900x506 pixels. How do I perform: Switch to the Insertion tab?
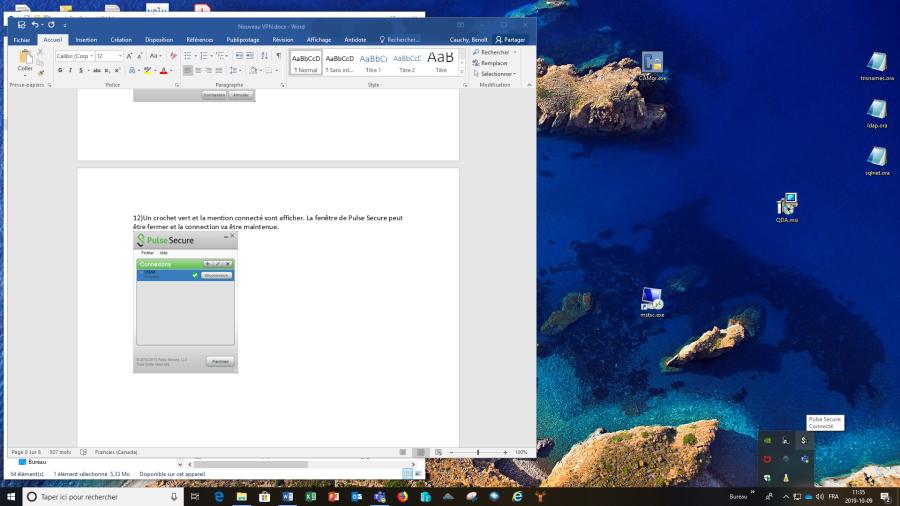pos(86,40)
